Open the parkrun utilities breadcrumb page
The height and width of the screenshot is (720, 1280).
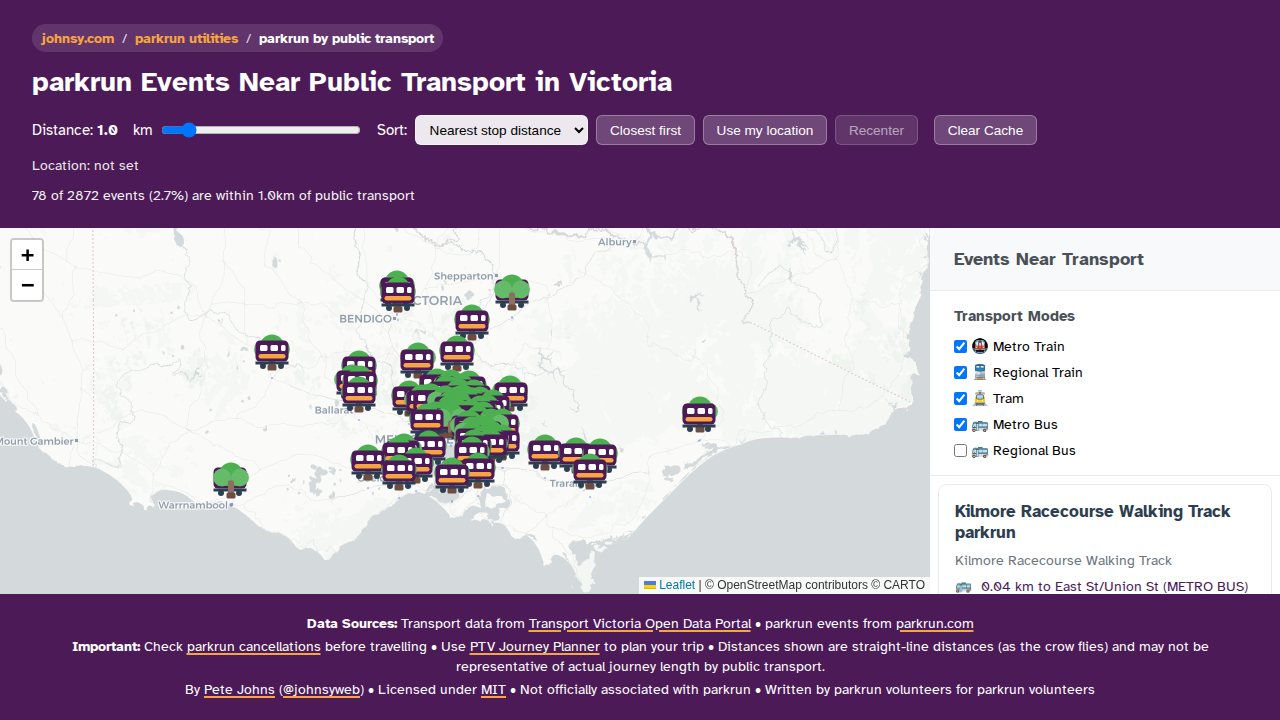click(x=186, y=38)
